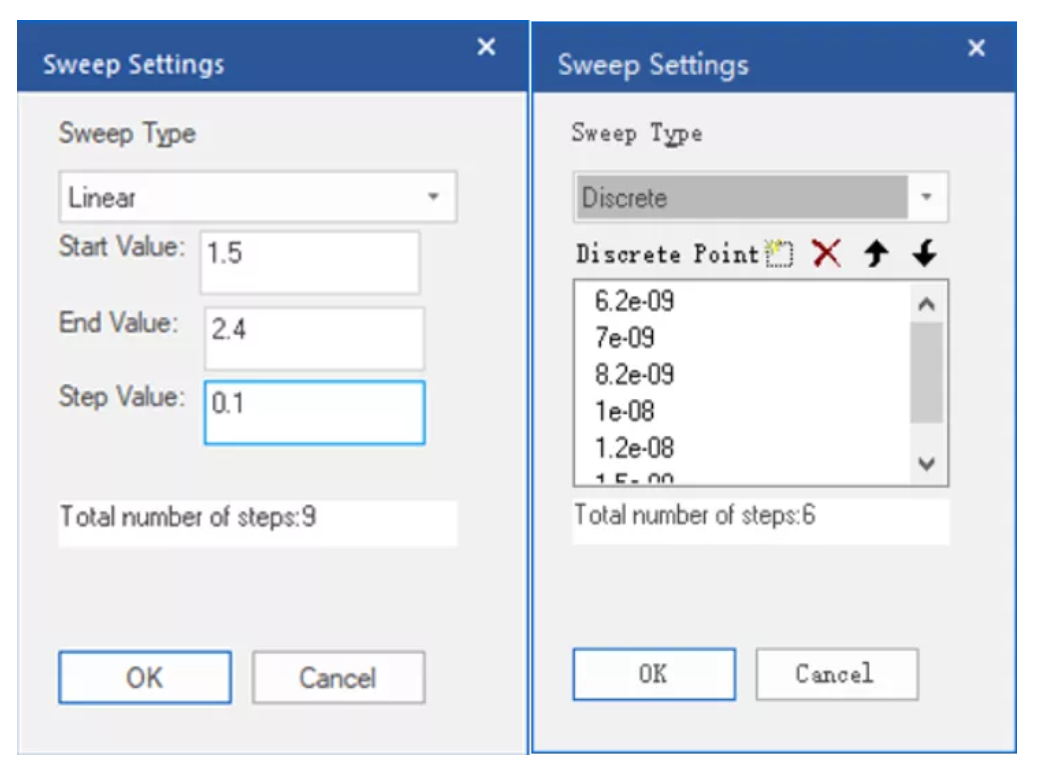Confirm the Linear sweep with OK

pos(145,677)
